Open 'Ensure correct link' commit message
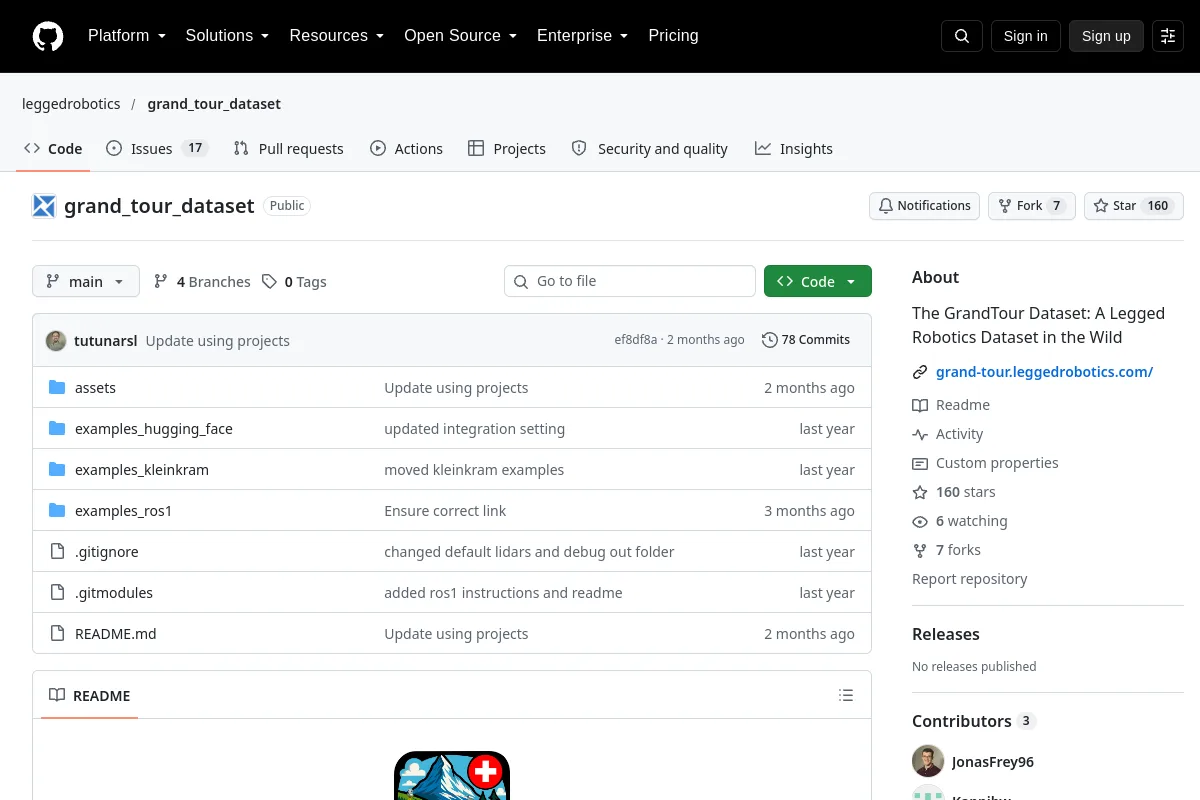Screen dimensions: 1200x800 click(445, 511)
